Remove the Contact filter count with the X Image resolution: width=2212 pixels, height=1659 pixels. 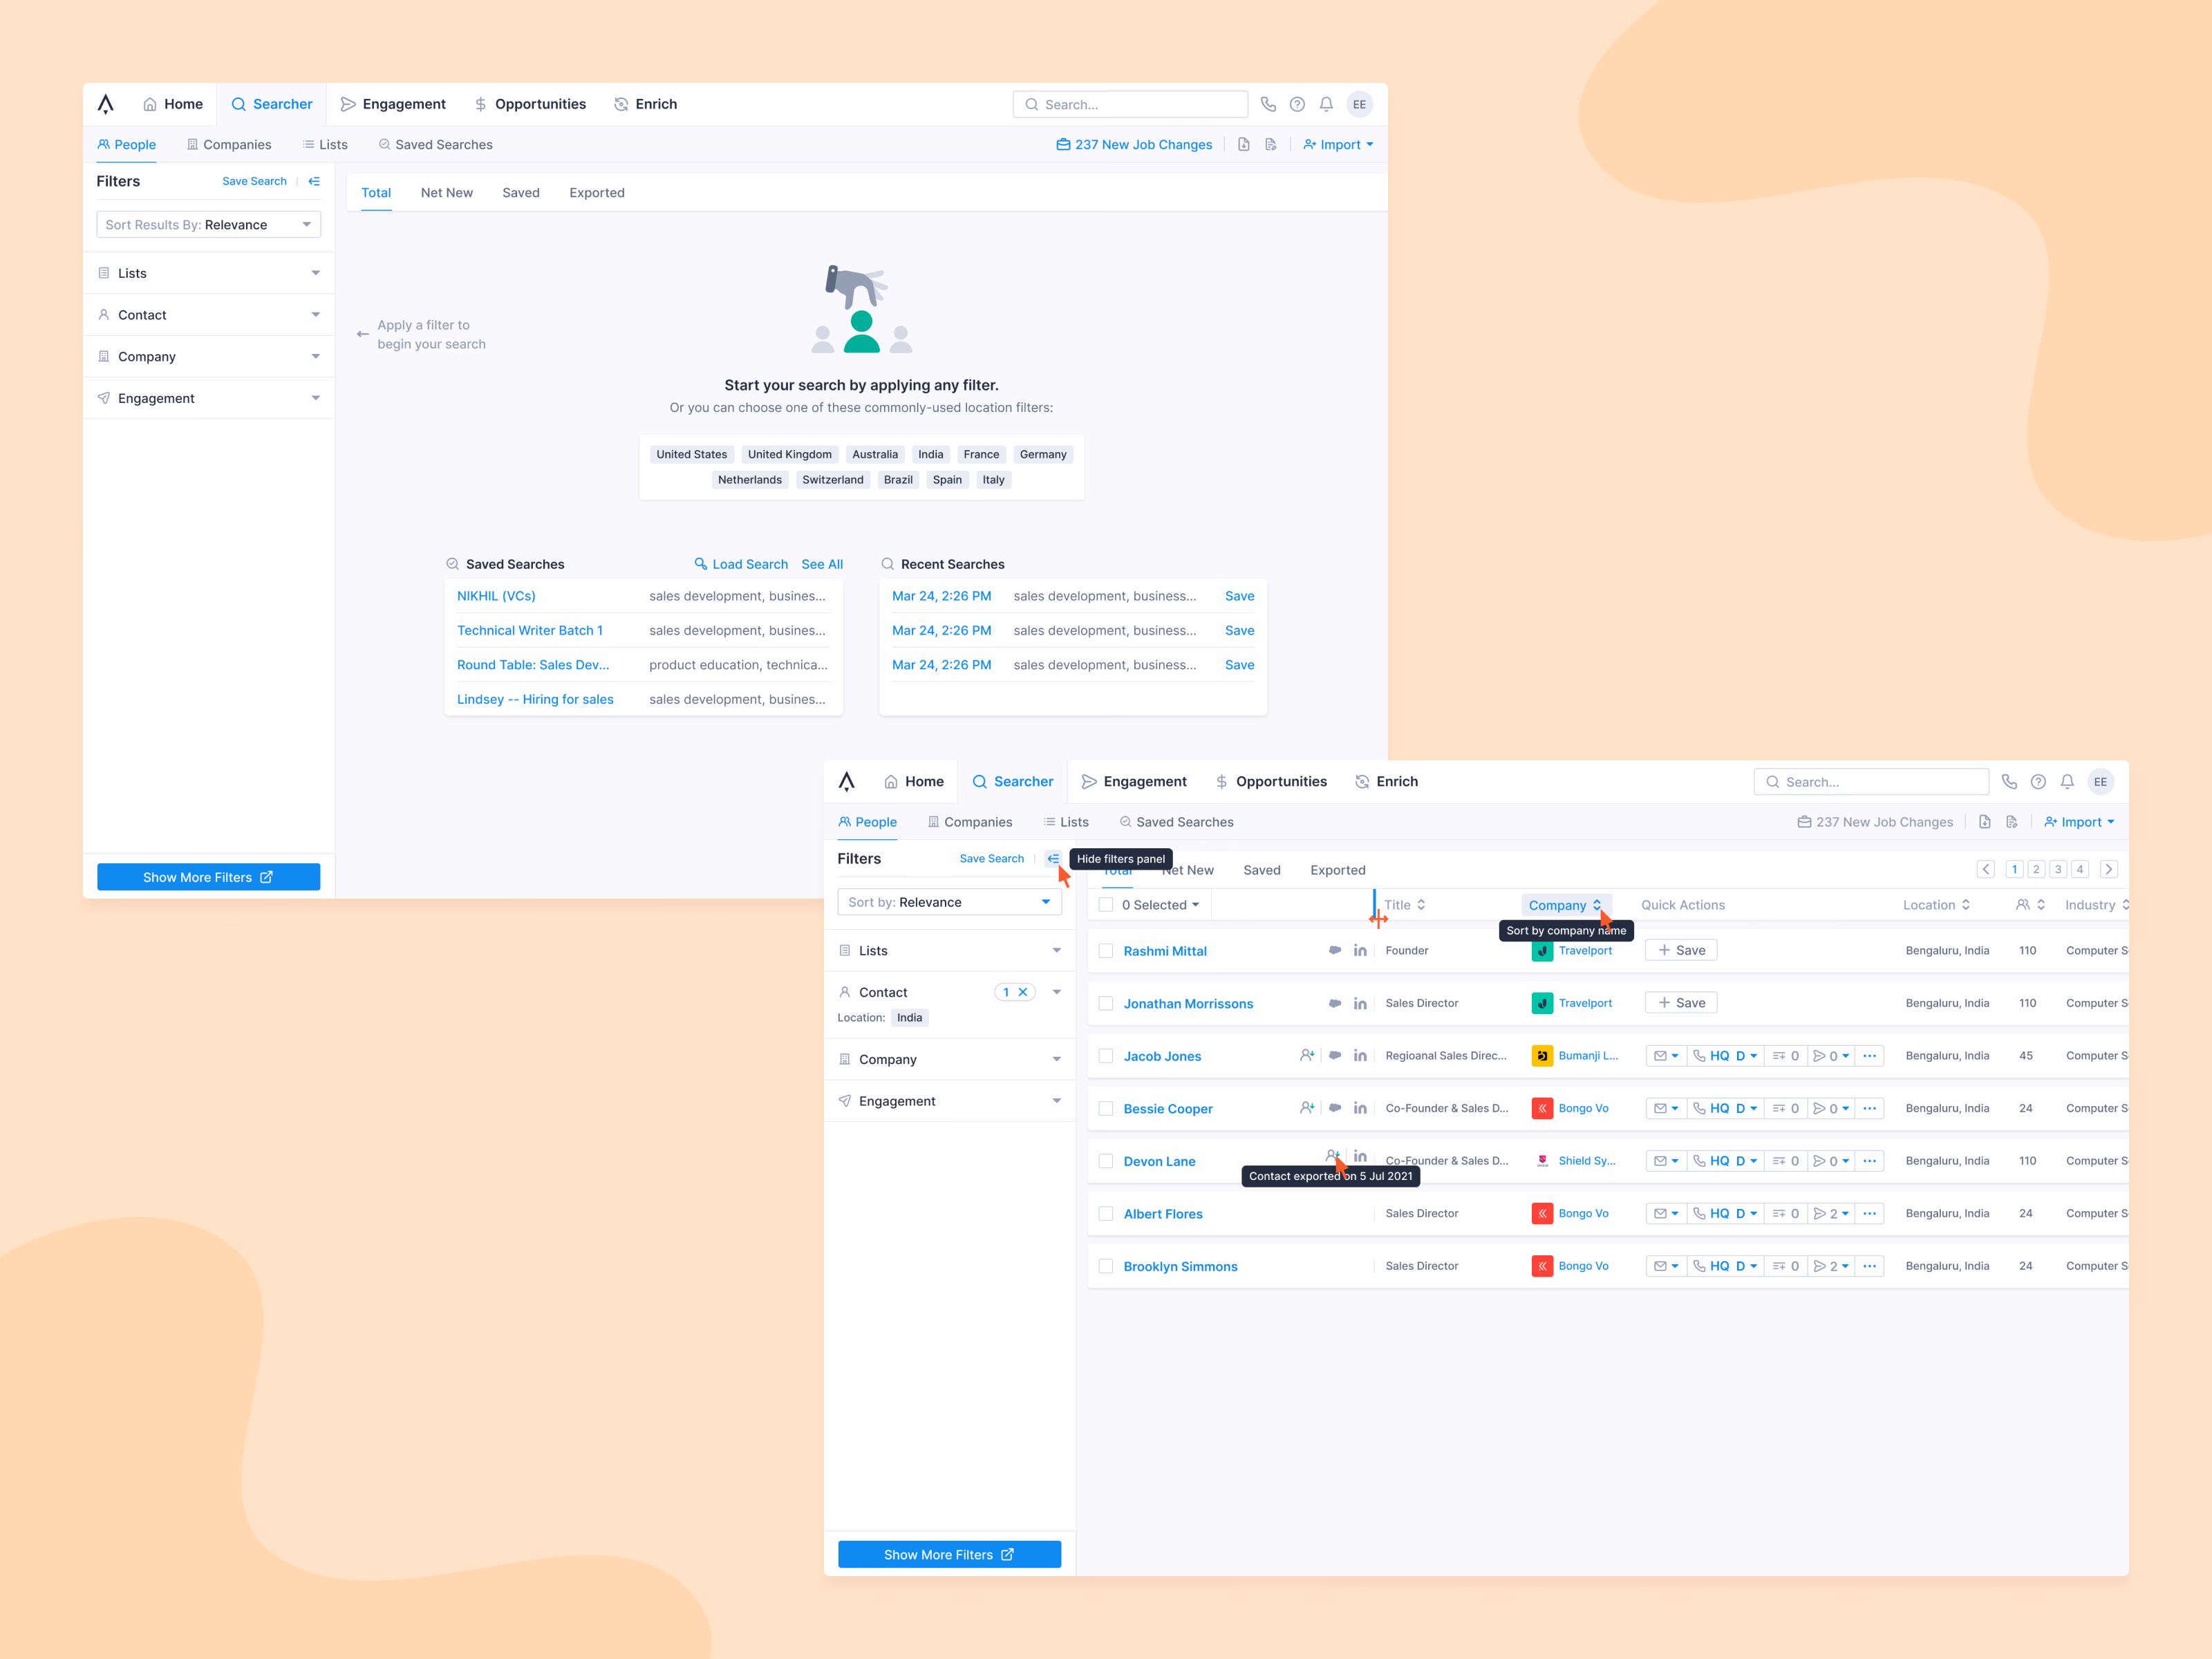[1022, 992]
